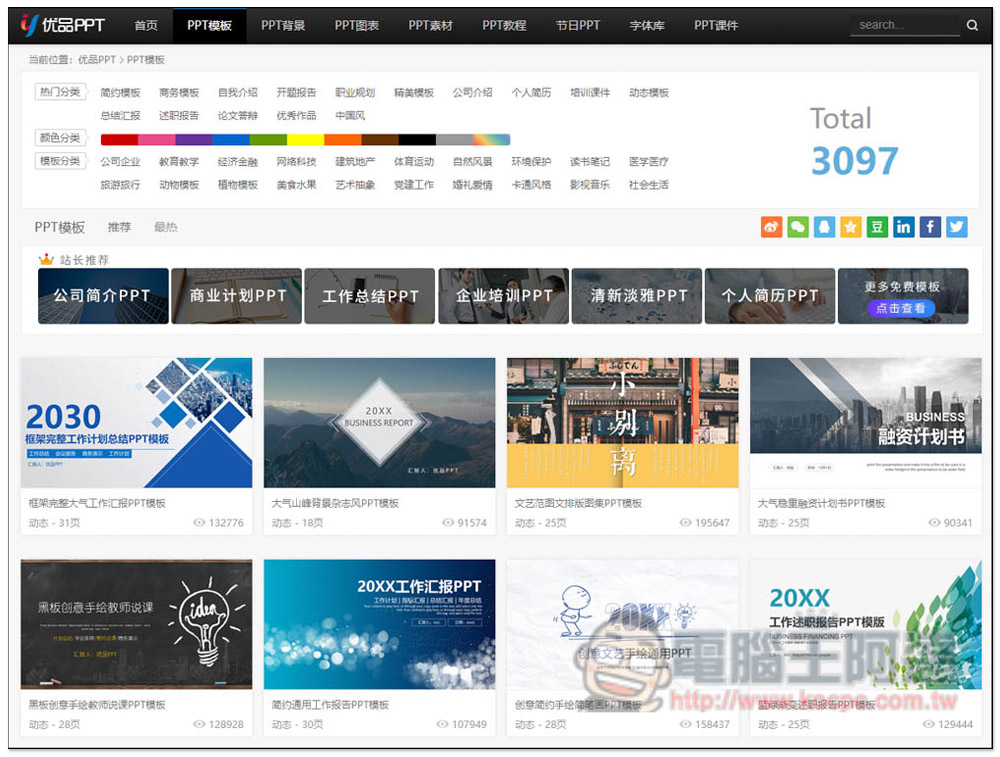1000x757 pixels.
Task: Click the 中国风 category link
Action: 350,116
